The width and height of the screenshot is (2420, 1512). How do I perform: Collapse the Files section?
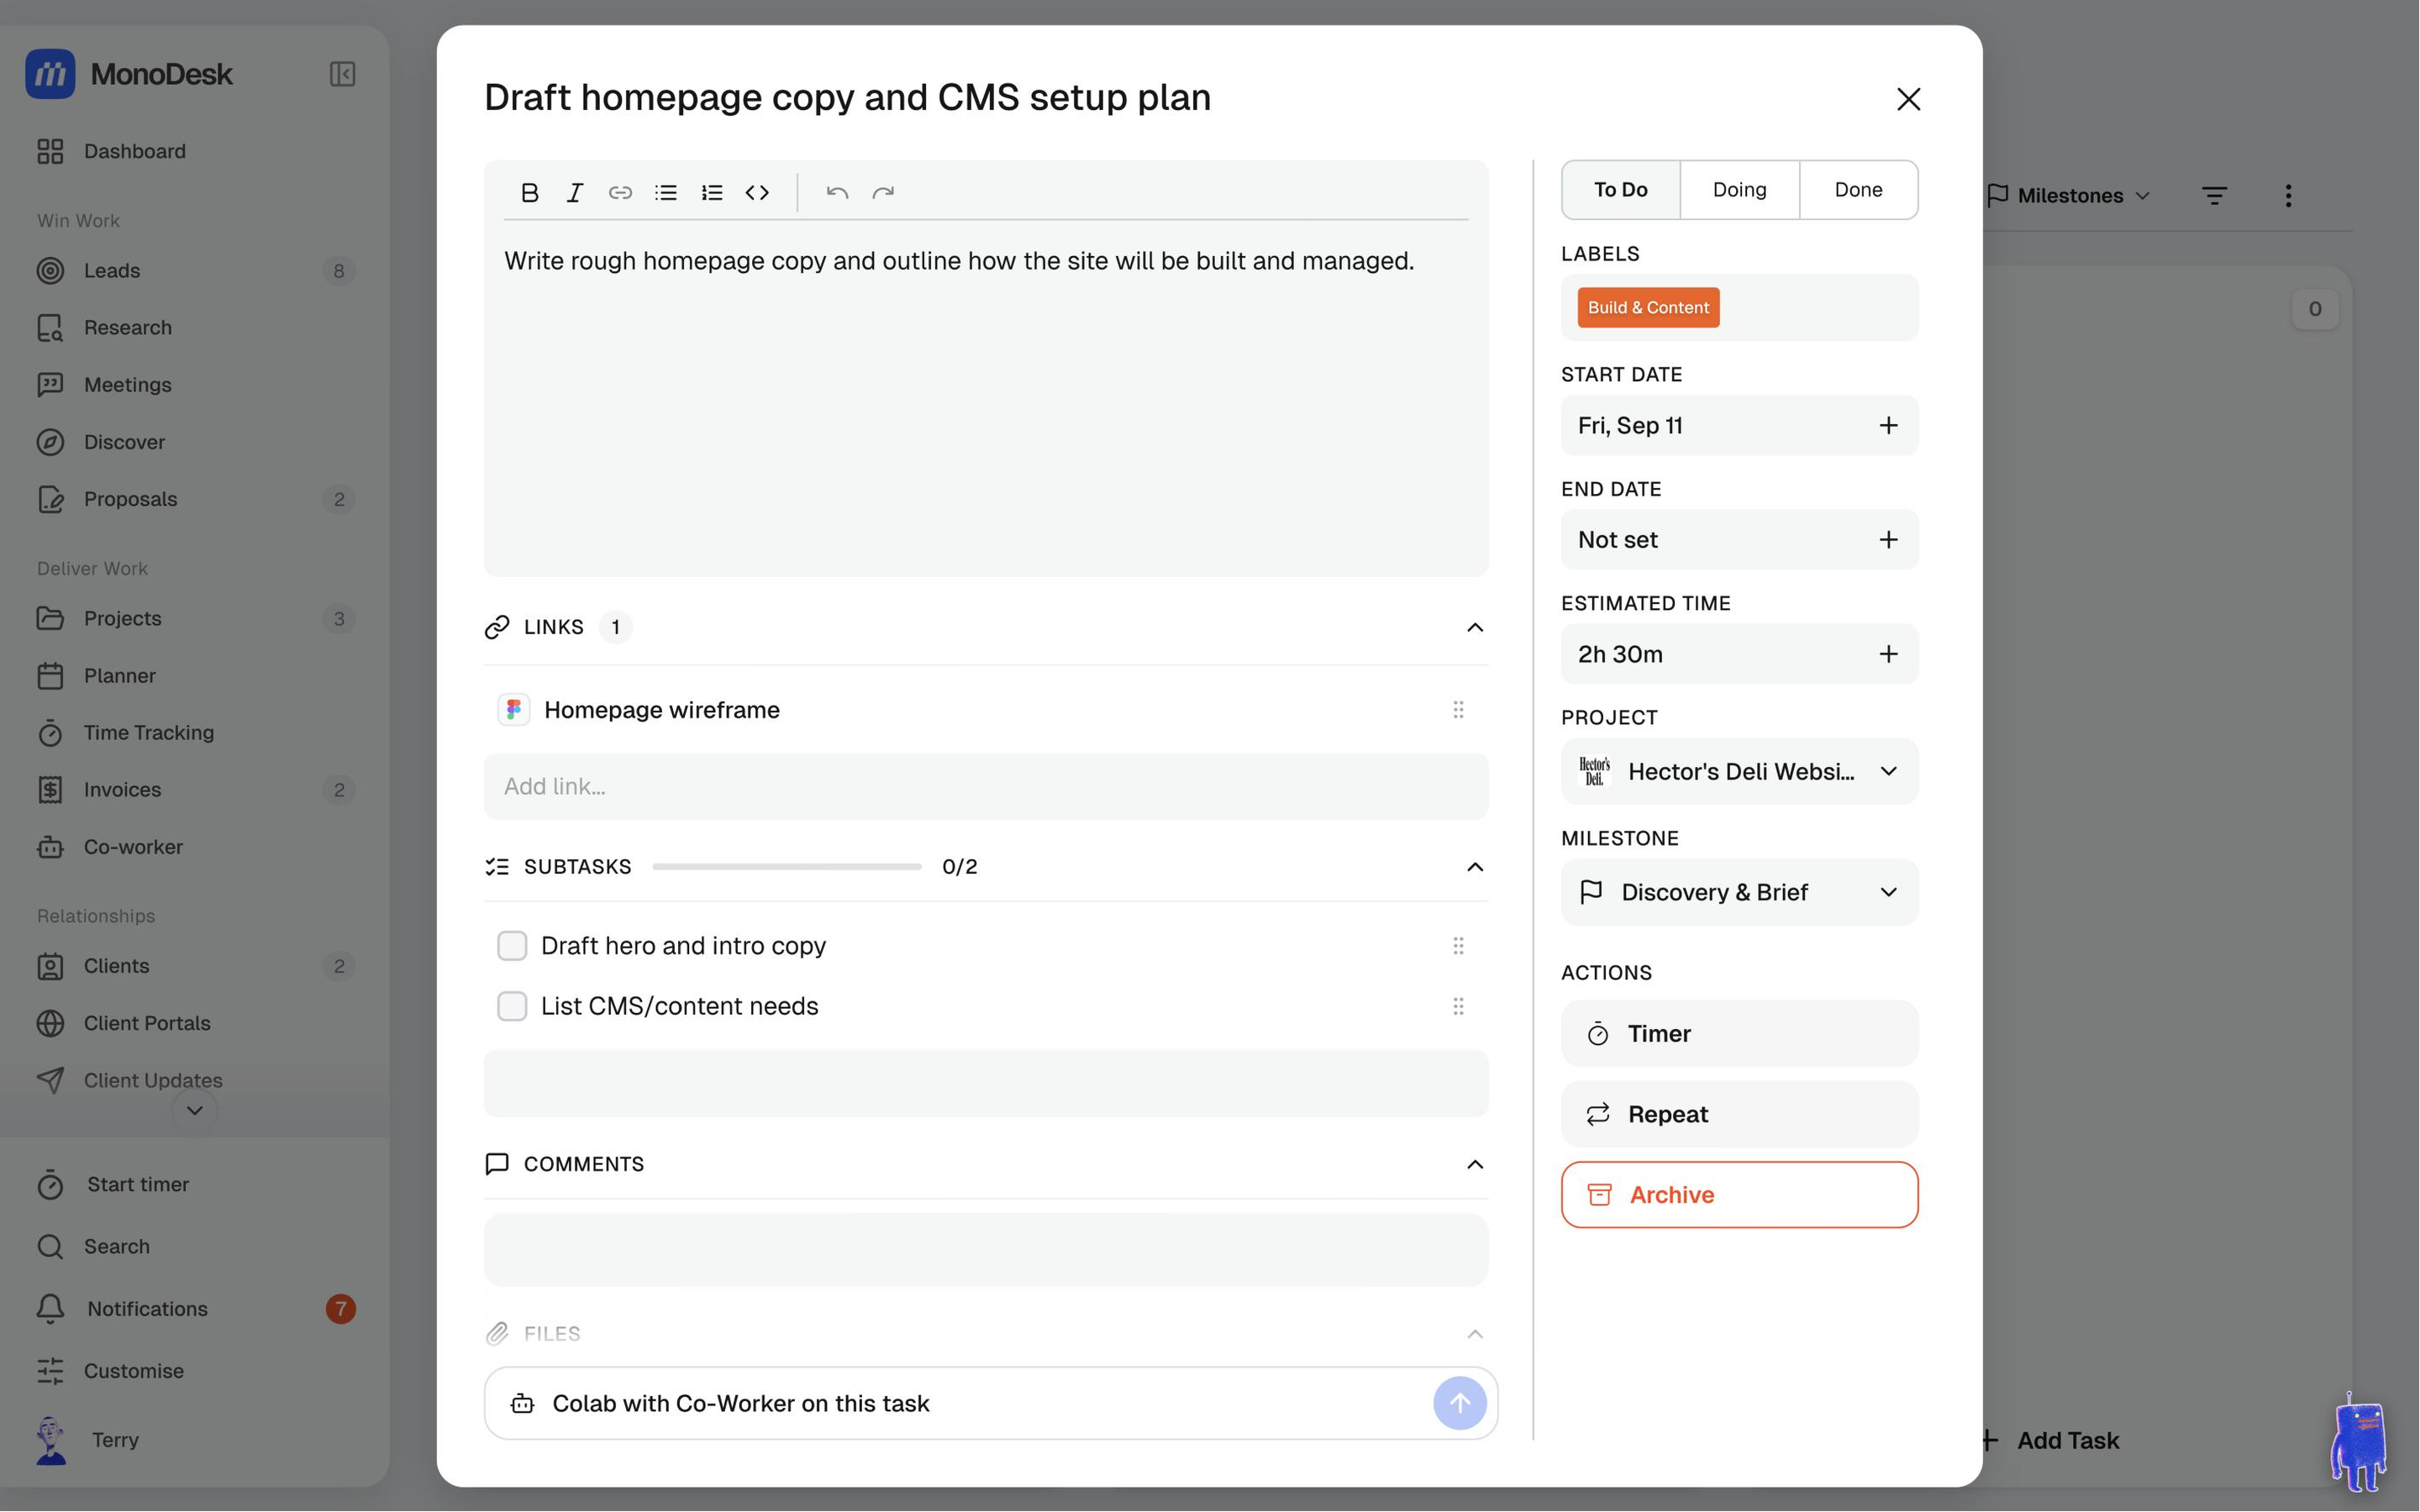pos(1475,1334)
